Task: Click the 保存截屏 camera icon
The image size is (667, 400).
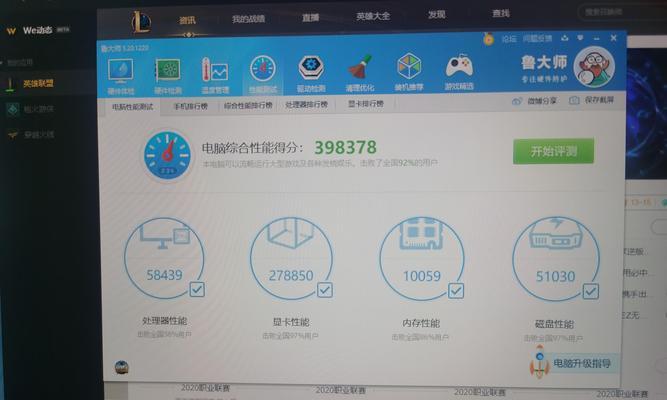Action: 574,100
